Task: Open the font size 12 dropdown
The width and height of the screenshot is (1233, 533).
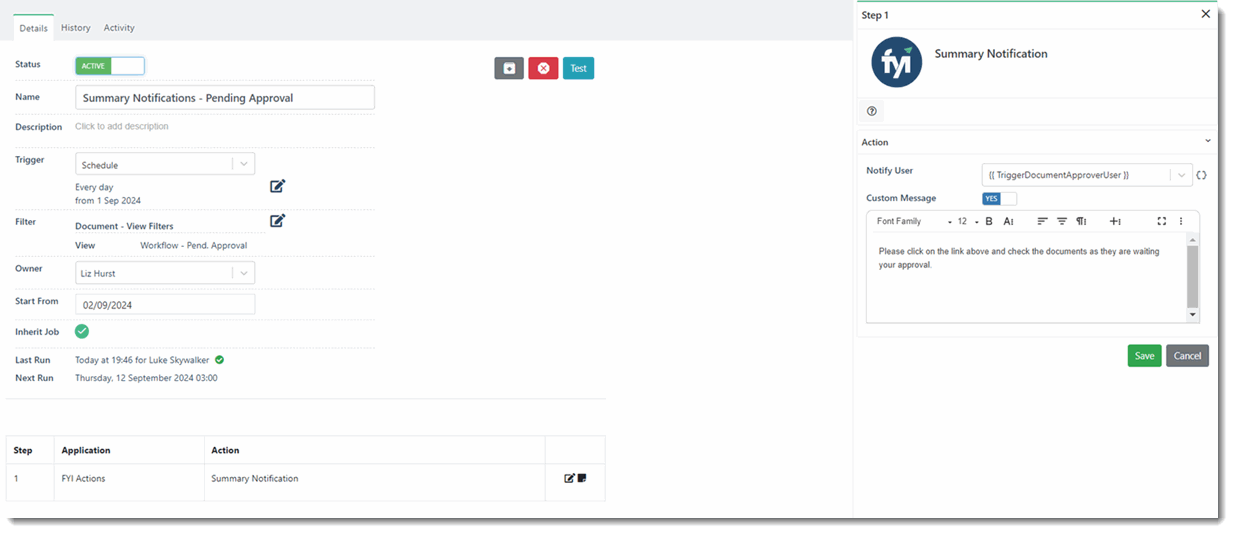Action: pyautogui.click(x=968, y=221)
